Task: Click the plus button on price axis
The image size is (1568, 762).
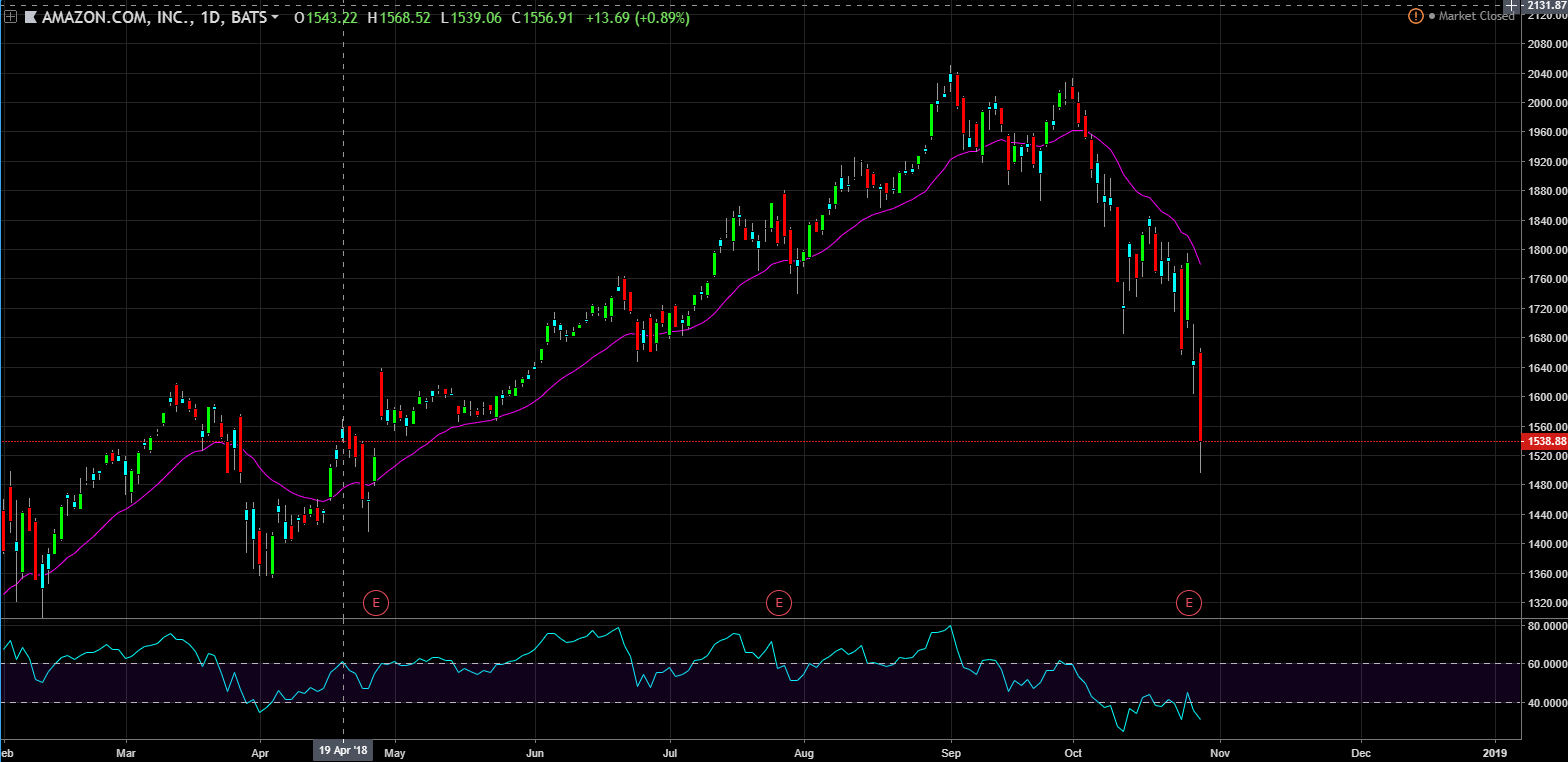Action: point(1511,6)
